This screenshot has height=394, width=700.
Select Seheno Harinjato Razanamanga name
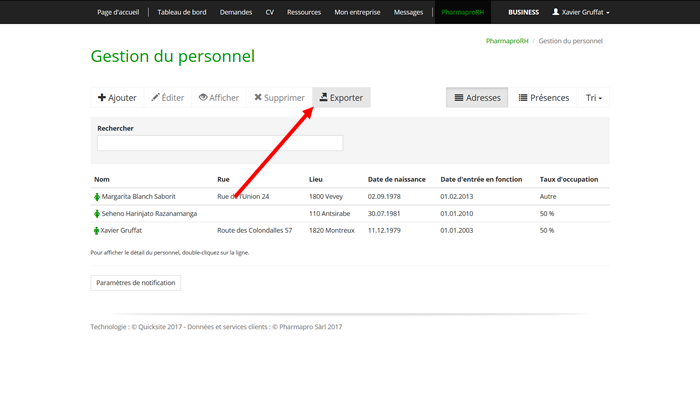(149, 213)
